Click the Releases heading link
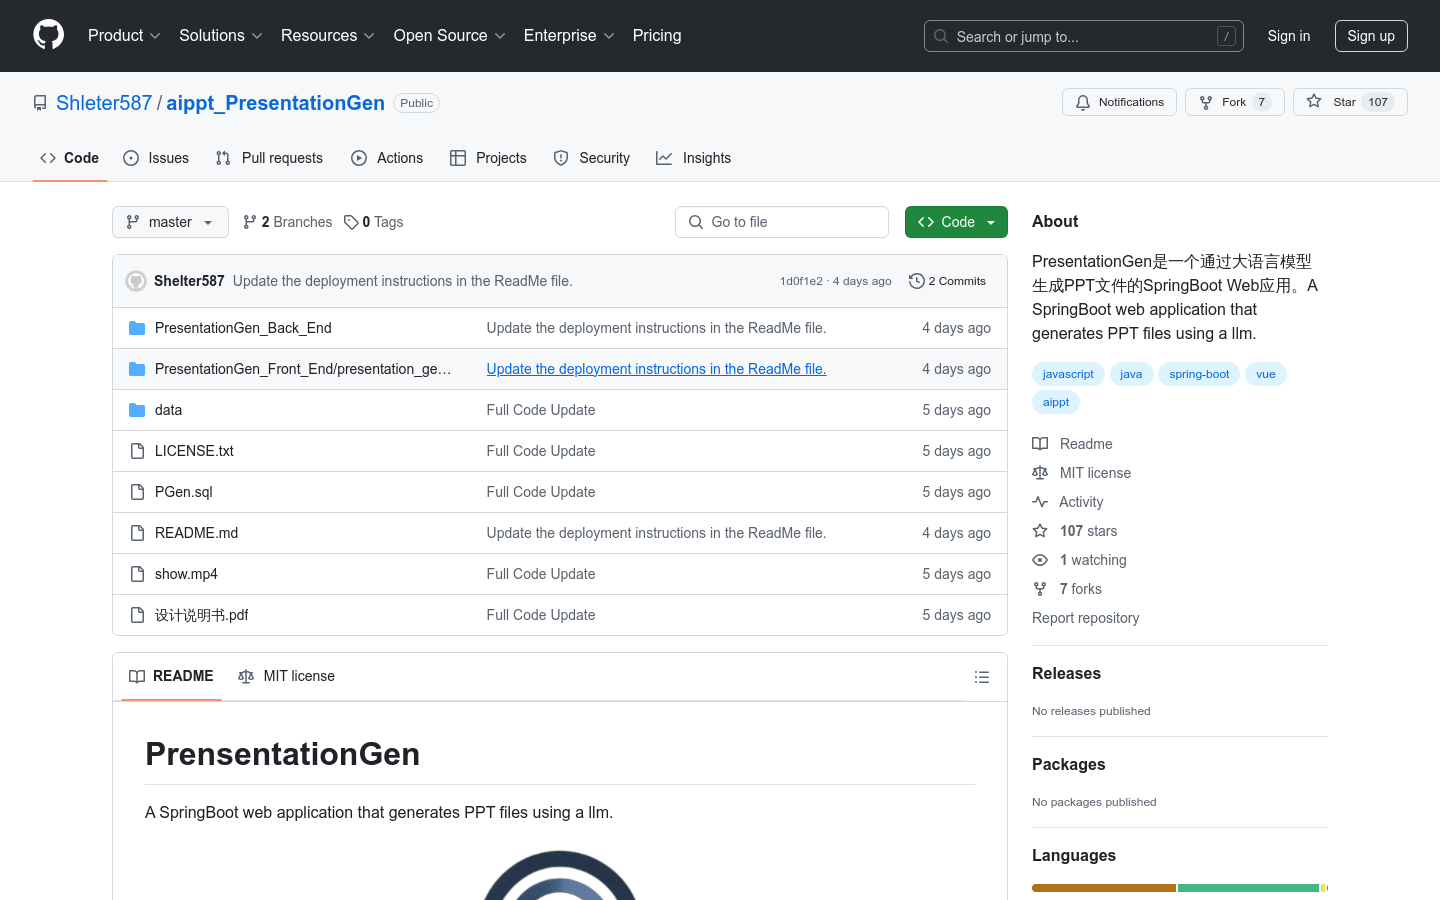1440x900 pixels. click(x=1066, y=674)
